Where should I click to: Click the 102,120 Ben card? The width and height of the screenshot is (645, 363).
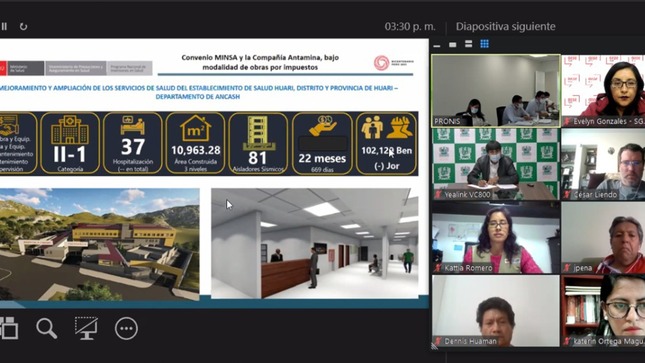click(x=387, y=143)
